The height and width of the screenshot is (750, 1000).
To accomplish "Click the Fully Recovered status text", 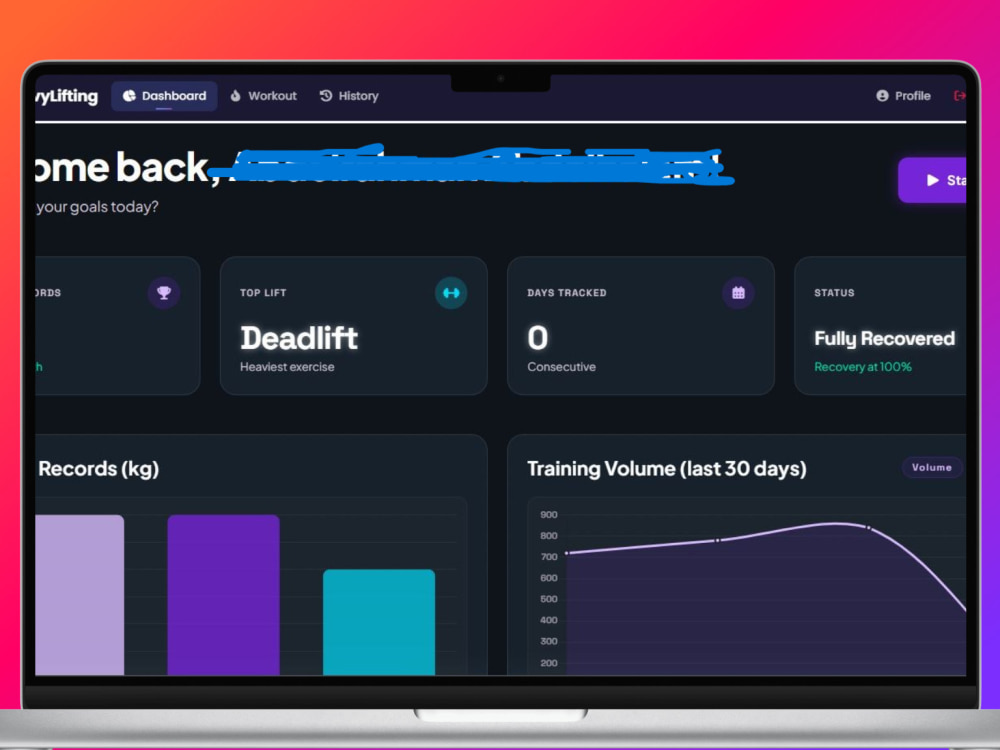I will click(x=884, y=339).
